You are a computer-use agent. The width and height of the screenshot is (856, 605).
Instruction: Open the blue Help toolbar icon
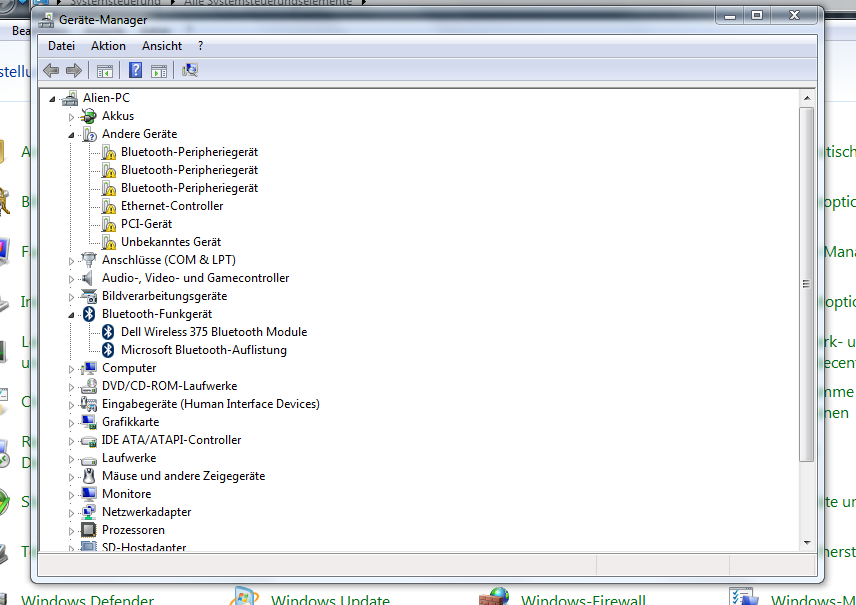[x=135, y=70]
